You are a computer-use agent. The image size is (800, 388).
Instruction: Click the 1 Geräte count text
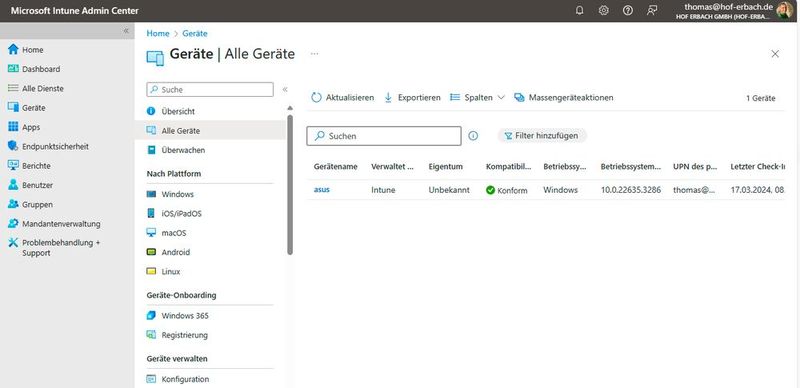[761, 98]
